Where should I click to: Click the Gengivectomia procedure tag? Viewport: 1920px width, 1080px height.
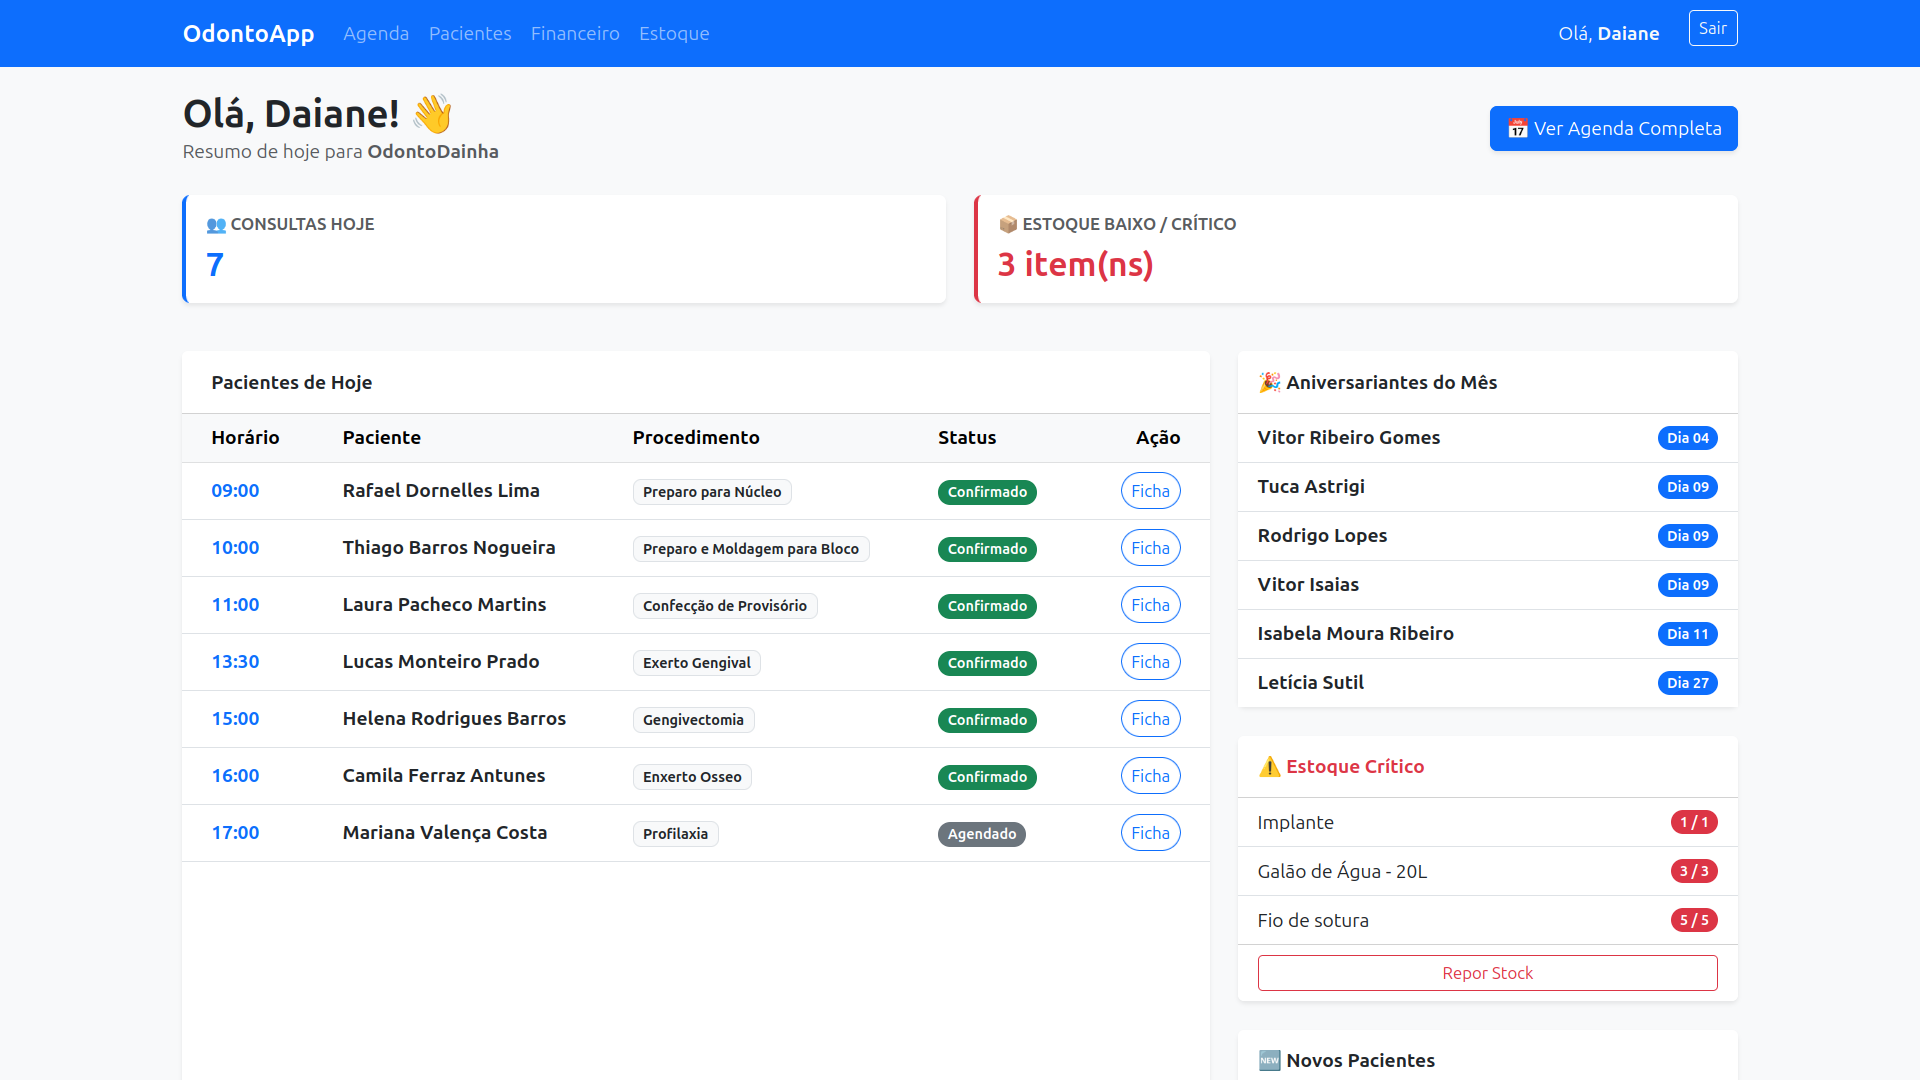point(693,720)
